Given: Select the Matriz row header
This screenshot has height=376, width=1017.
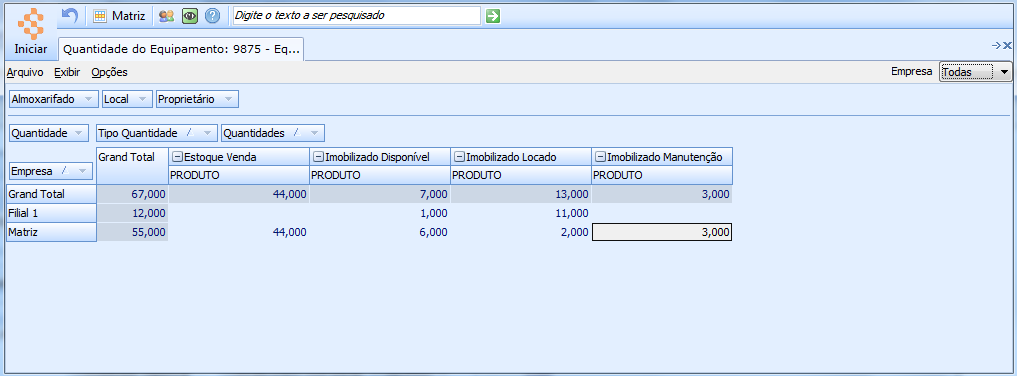Looking at the screenshot, I should point(51,231).
